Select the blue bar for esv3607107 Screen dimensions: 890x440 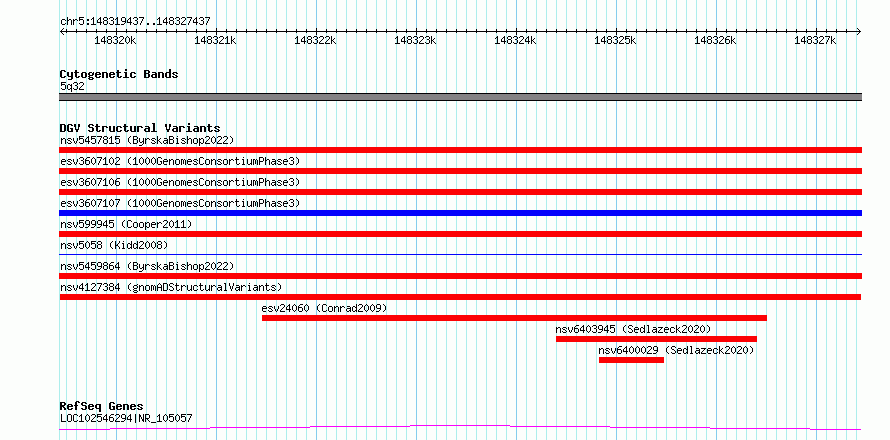(460, 213)
